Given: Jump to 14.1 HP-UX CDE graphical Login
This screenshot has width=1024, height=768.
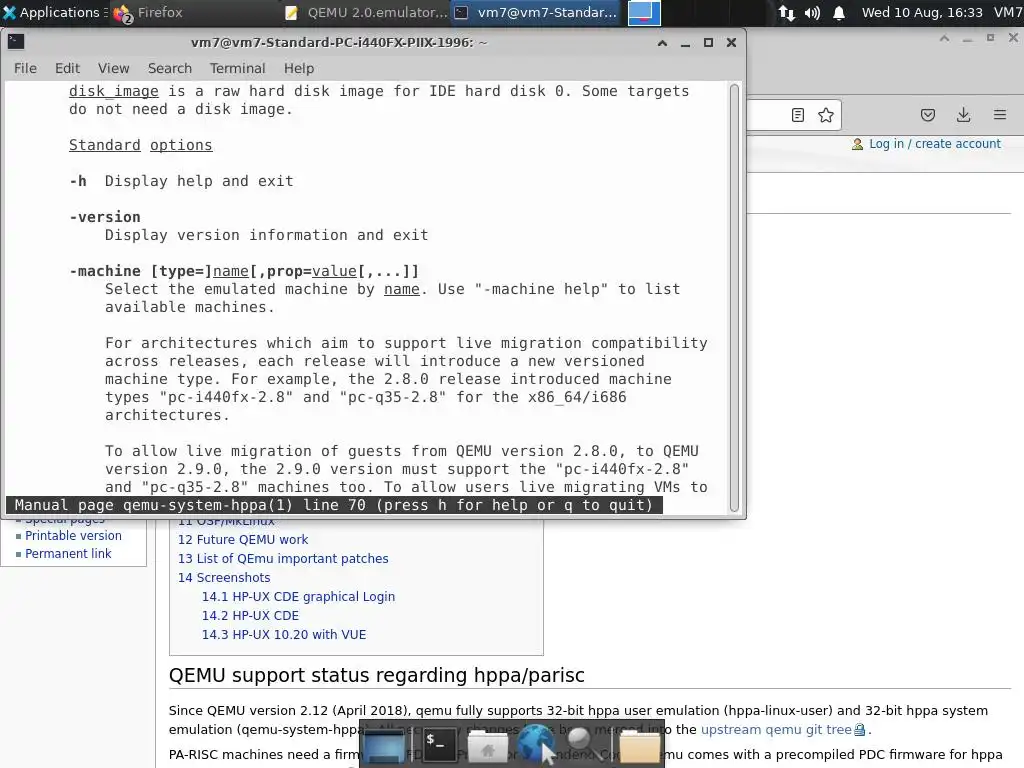Looking at the screenshot, I should coord(298,596).
